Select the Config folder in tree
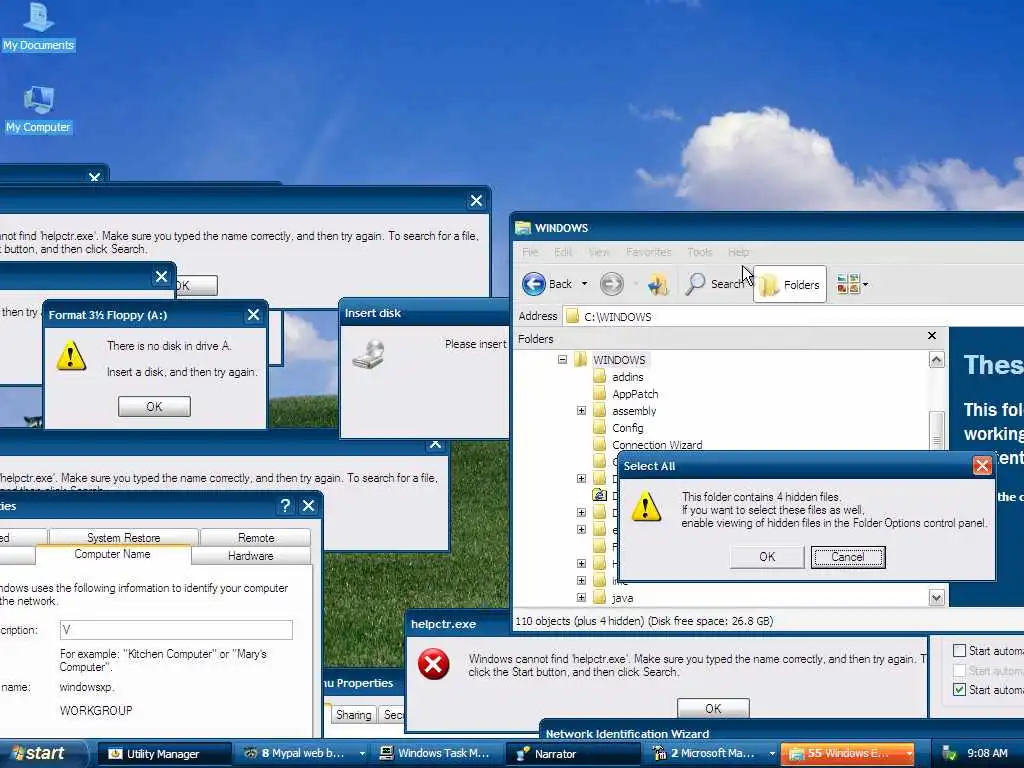 628,428
